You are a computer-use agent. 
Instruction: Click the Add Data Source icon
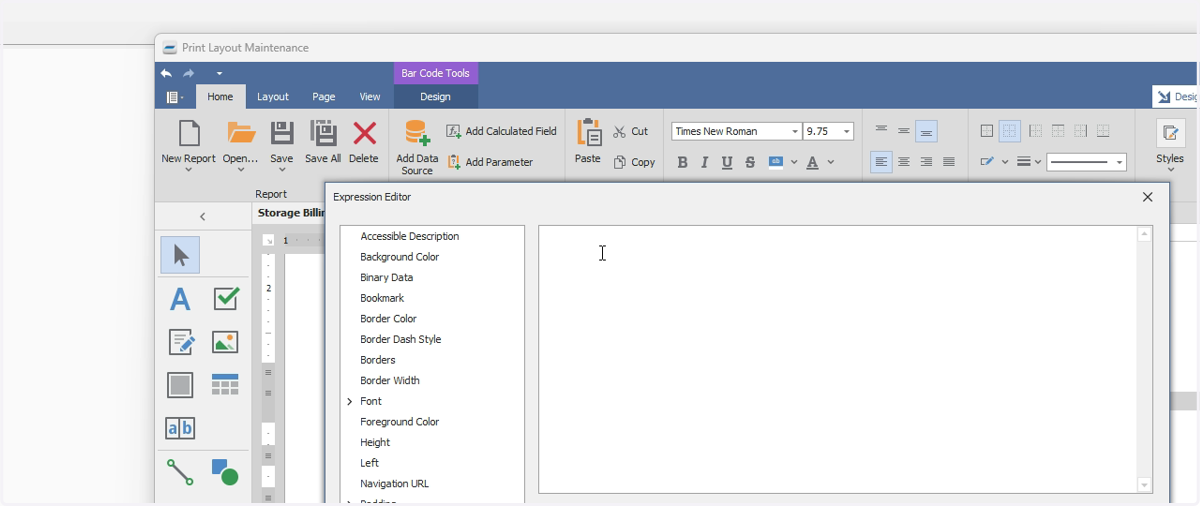pyautogui.click(x=417, y=133)
